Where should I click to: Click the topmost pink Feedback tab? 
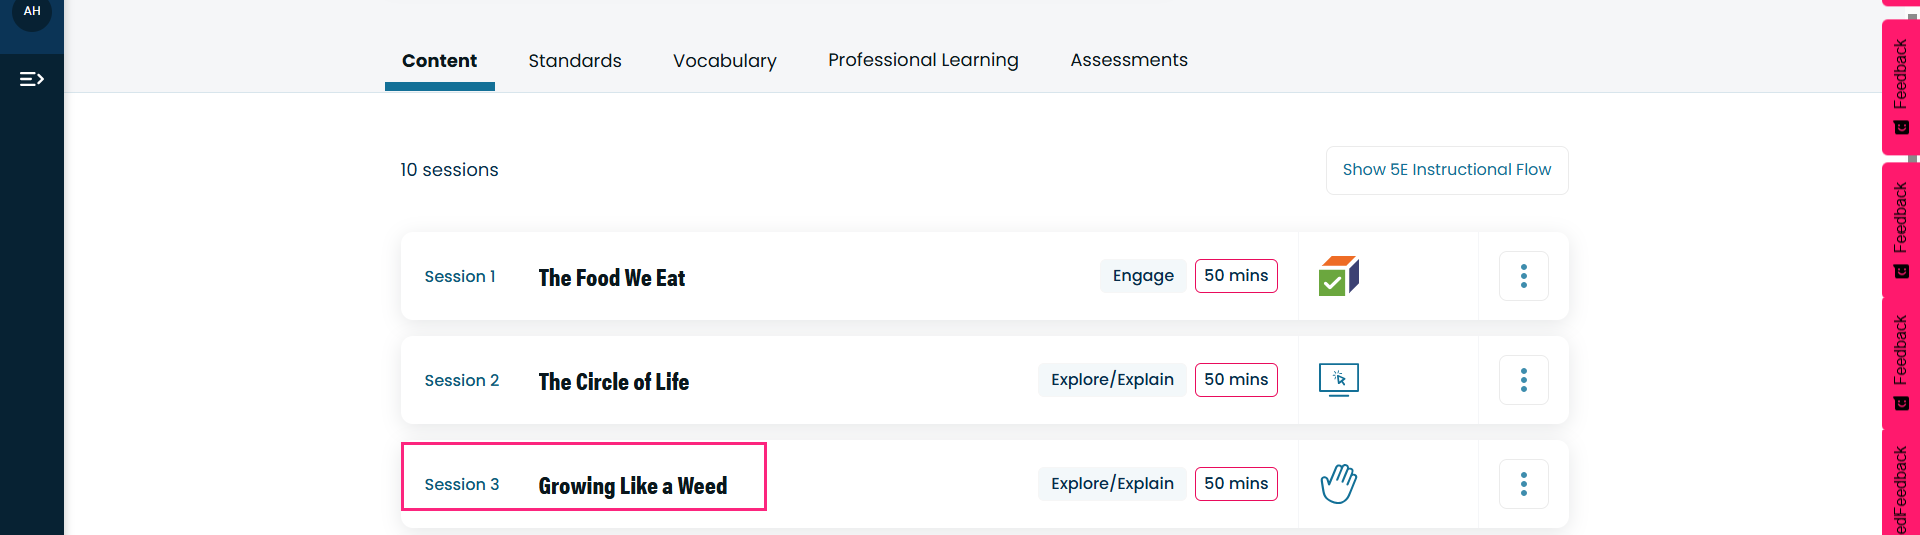[1900, 86]
